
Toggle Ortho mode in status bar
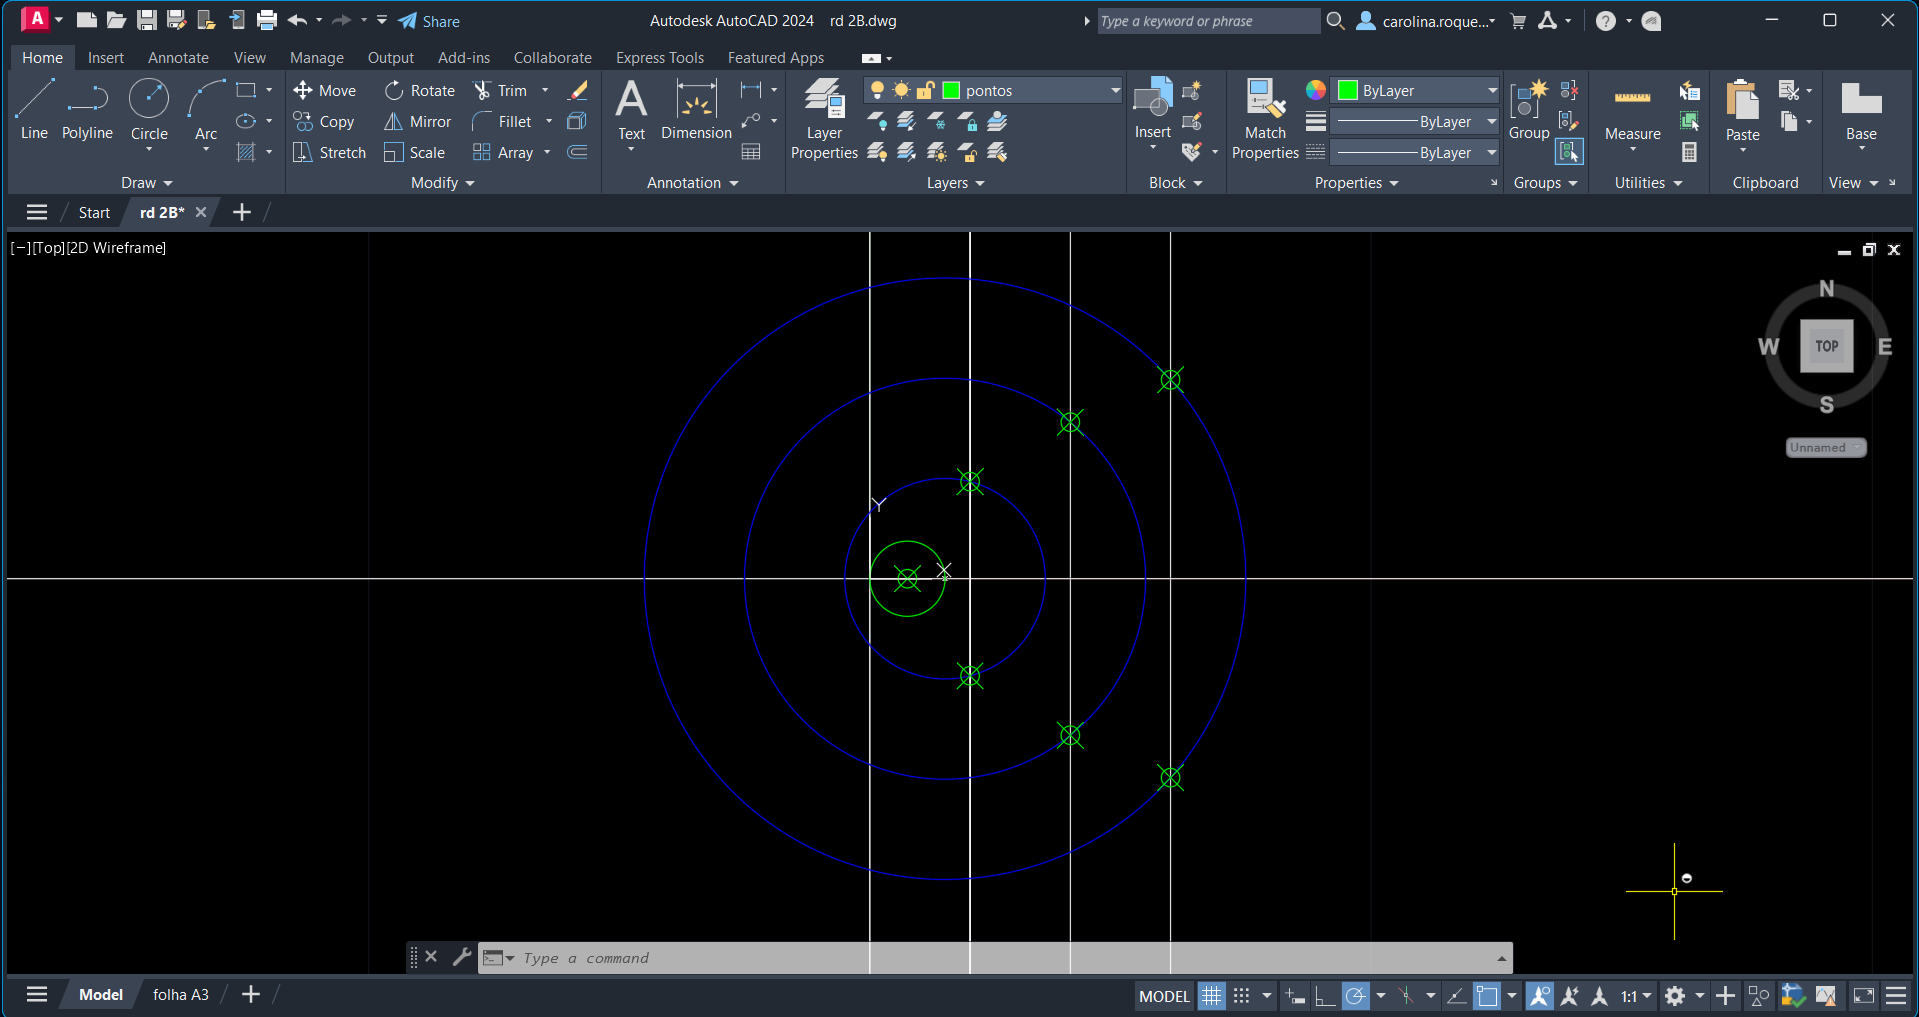(x=1325, y=996)
